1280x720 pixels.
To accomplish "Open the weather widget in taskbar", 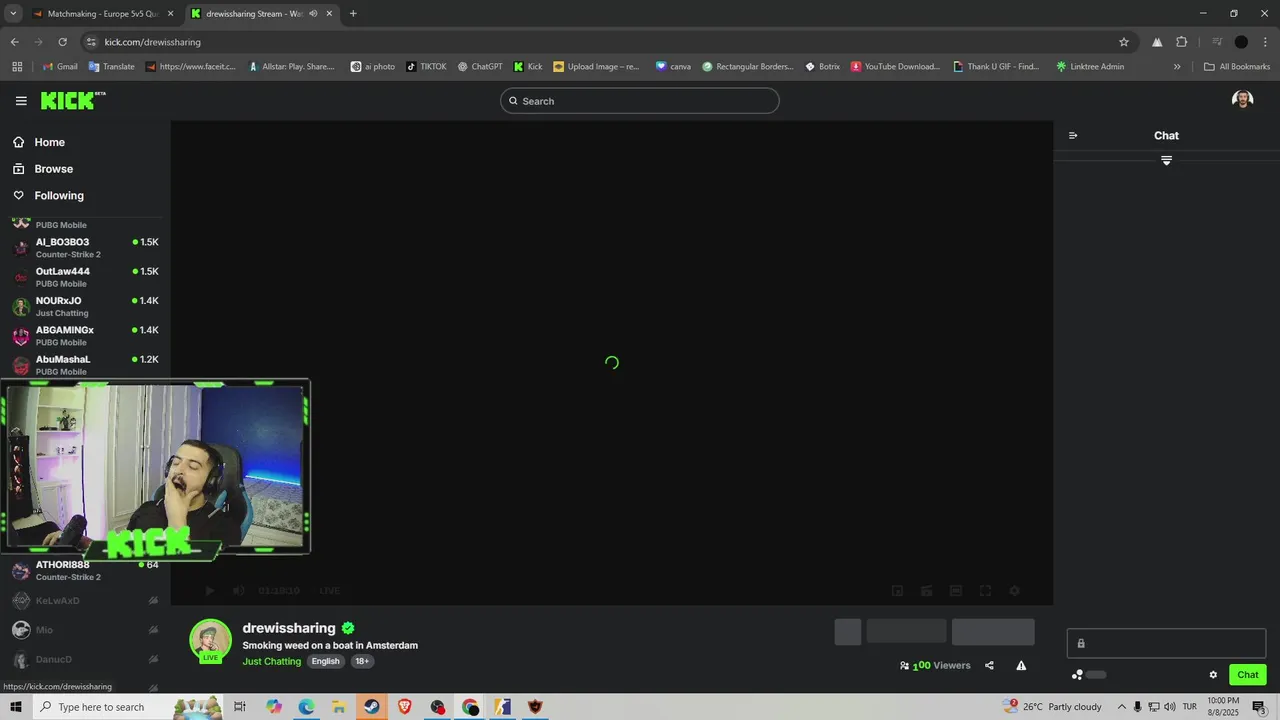I will pyautogui.click(x=1051, y=707).
